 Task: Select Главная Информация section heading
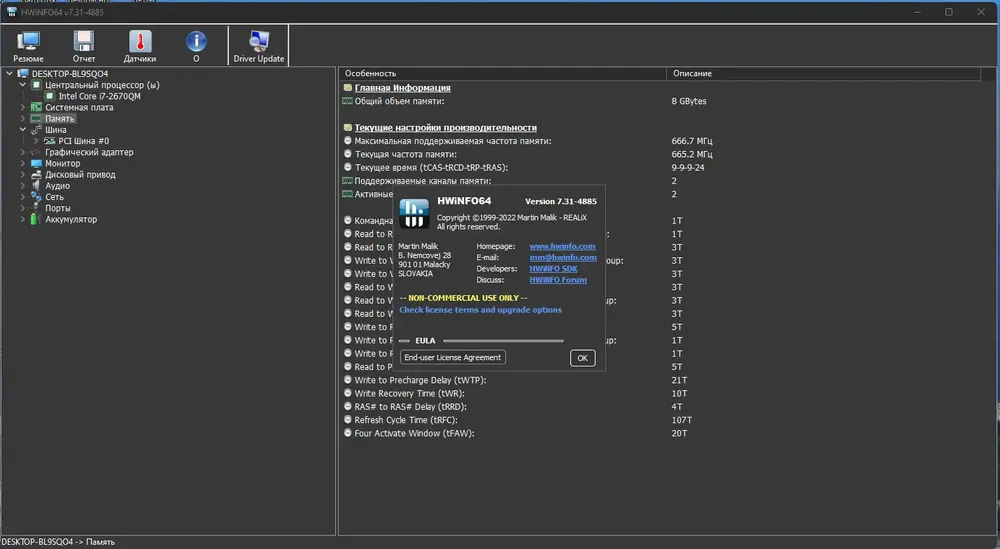402,88
